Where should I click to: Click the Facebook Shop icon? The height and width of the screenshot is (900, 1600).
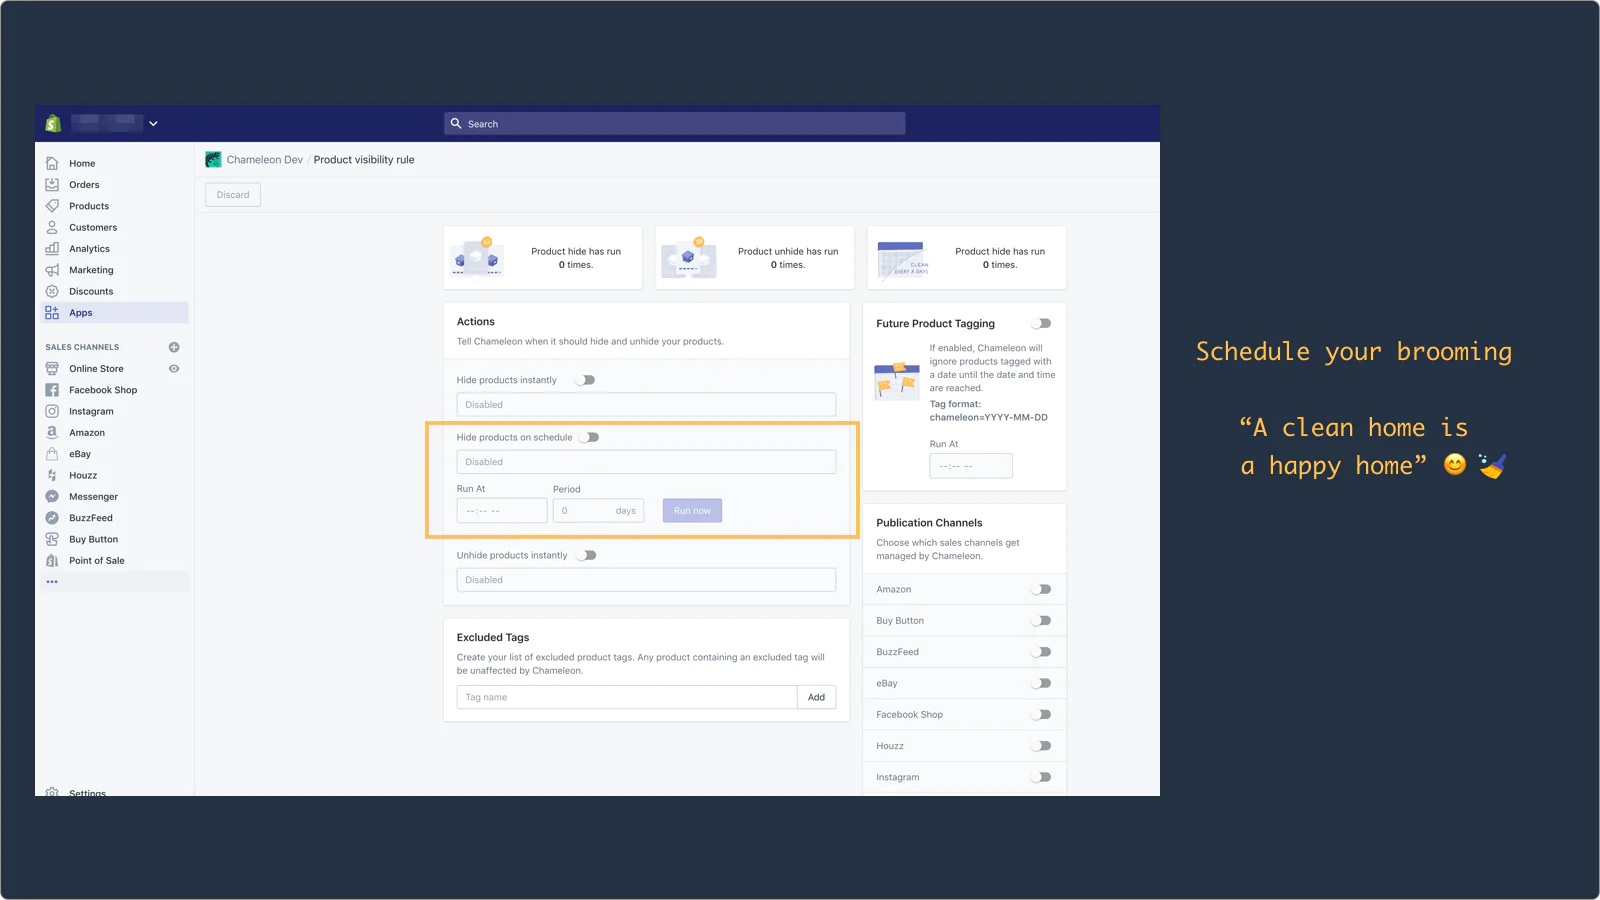52,390
